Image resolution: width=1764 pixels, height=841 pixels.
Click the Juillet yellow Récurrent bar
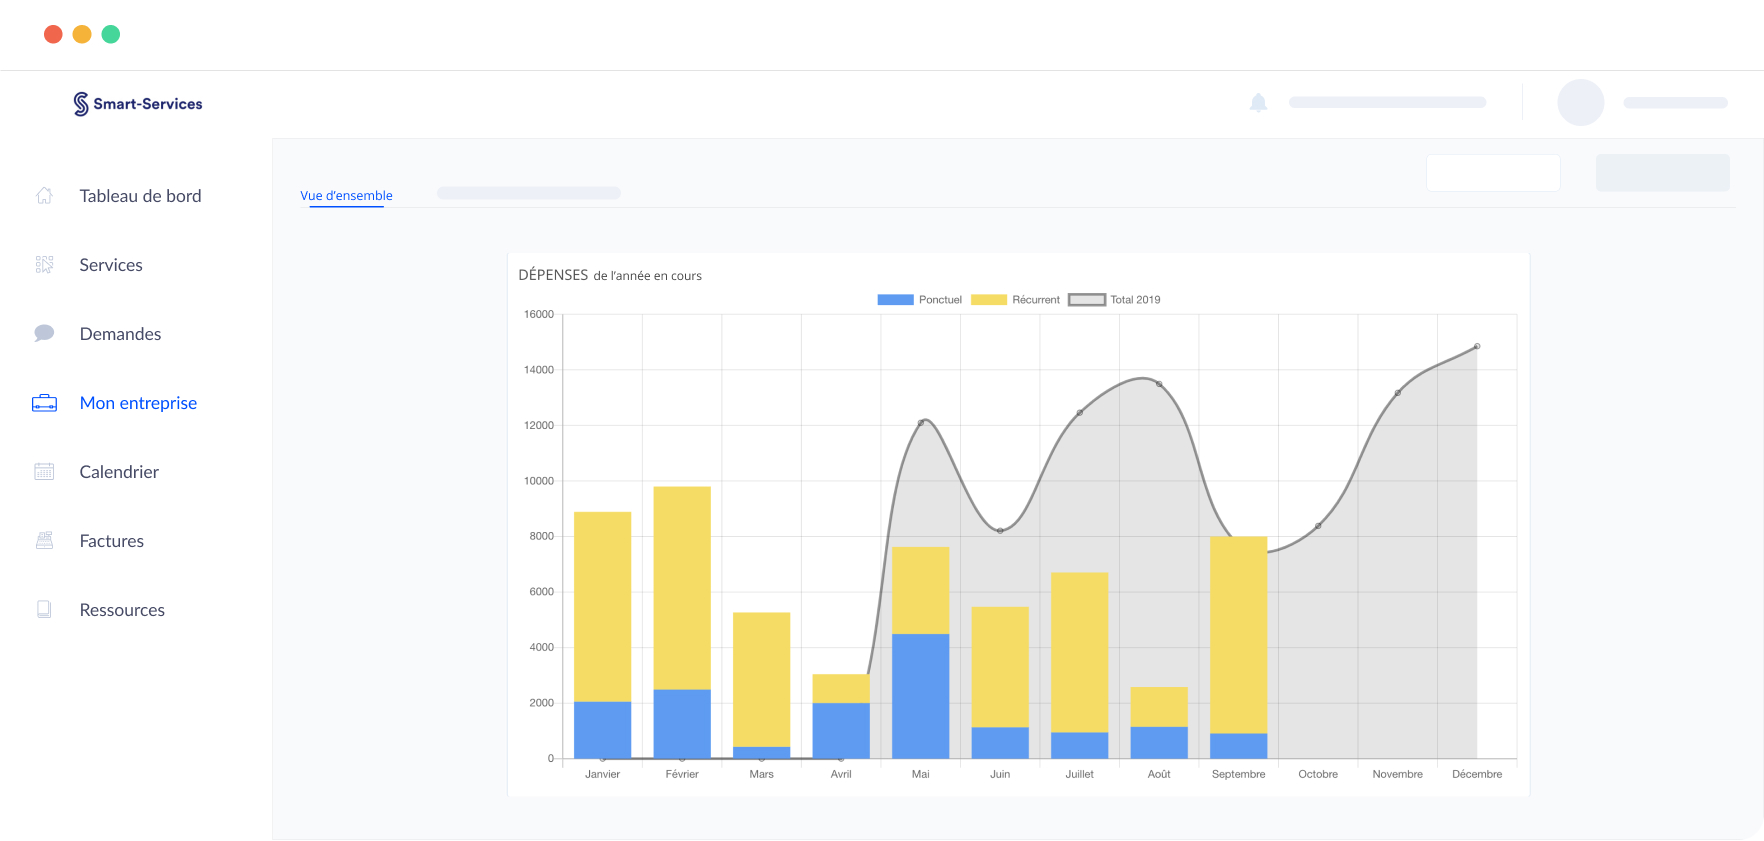tap(1079, 653)
